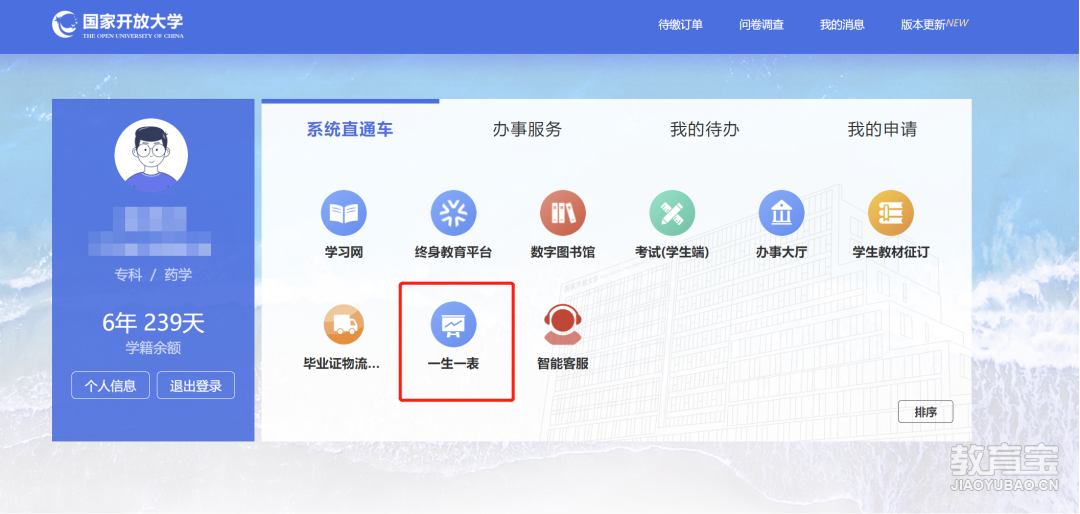Click the 学生教材征订 label
The height and width of the screenshot is (514, 1080).
click(891, 253)
